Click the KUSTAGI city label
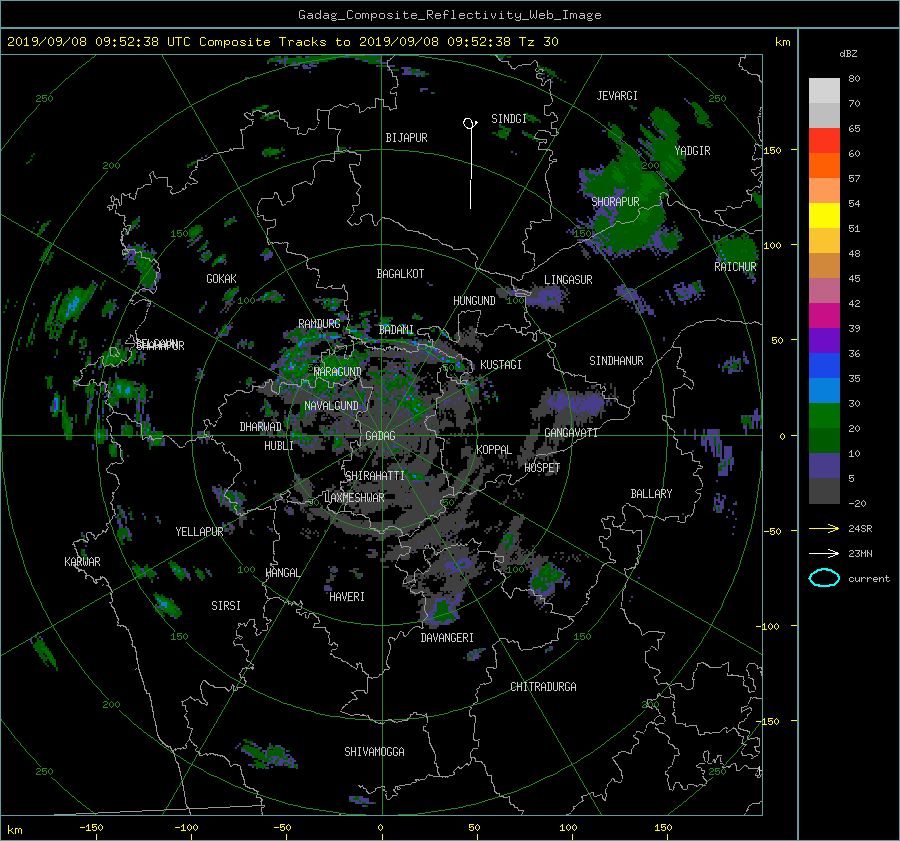This screenshot has width=900, height=841. (x=501, y=365)
